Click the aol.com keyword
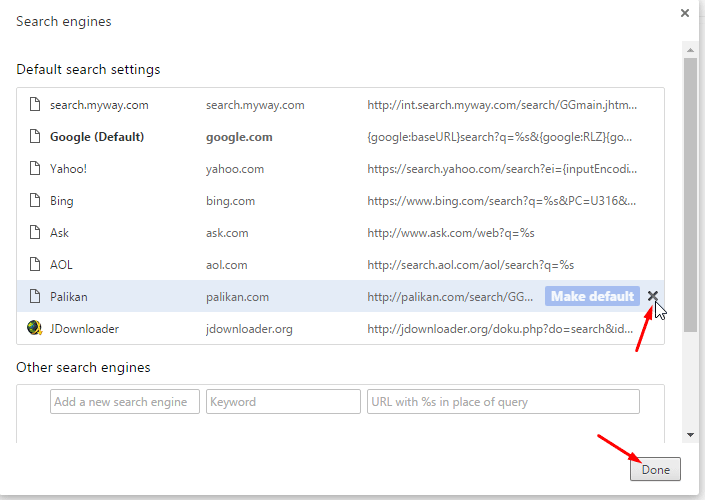 (227, 265)
